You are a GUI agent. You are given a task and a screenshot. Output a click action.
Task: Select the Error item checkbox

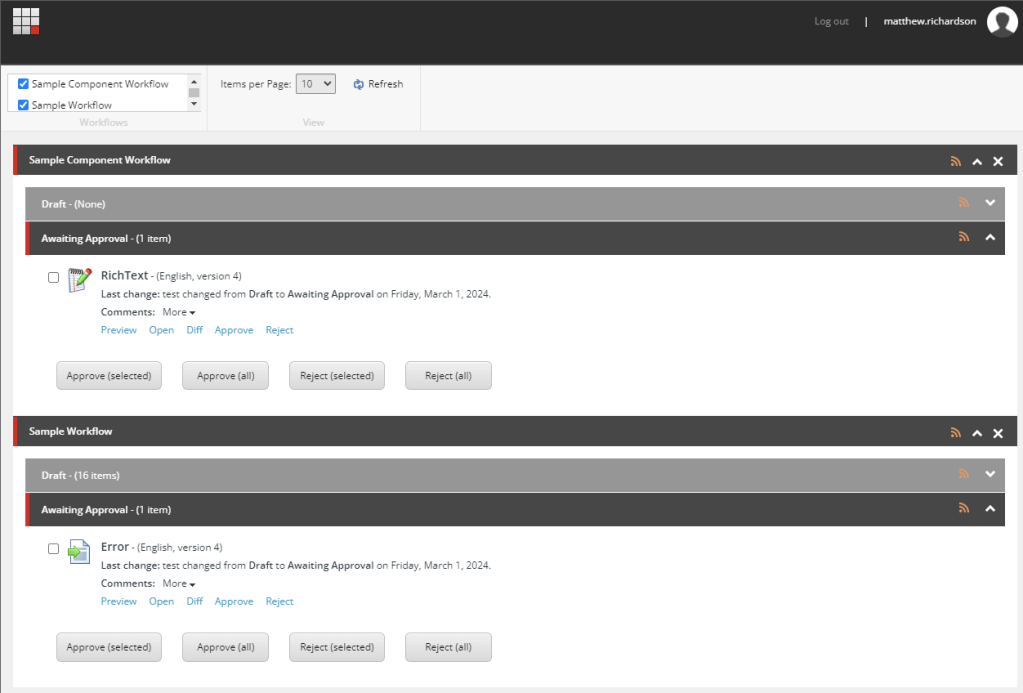click(54, 549)
